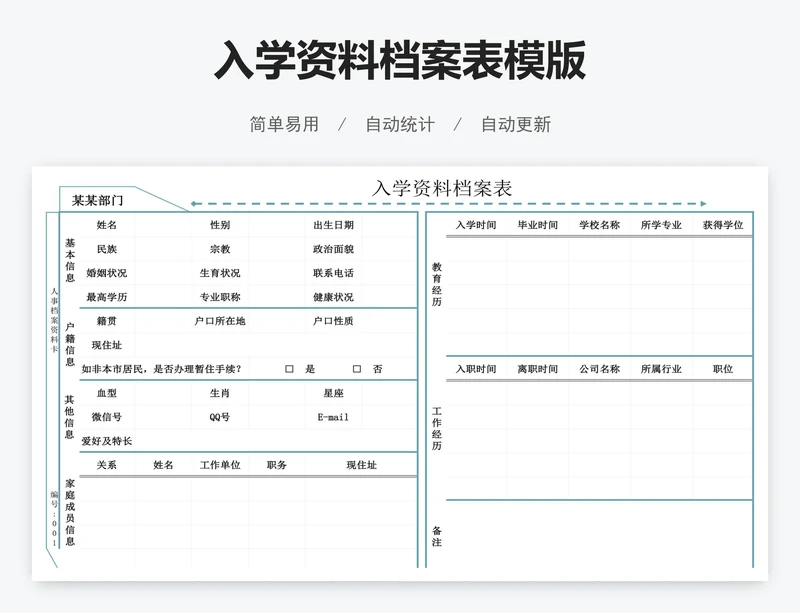Select the 姓名 header in family table
Image resolution: width=800 pixels, height=613 pixels.
point(163,465)
